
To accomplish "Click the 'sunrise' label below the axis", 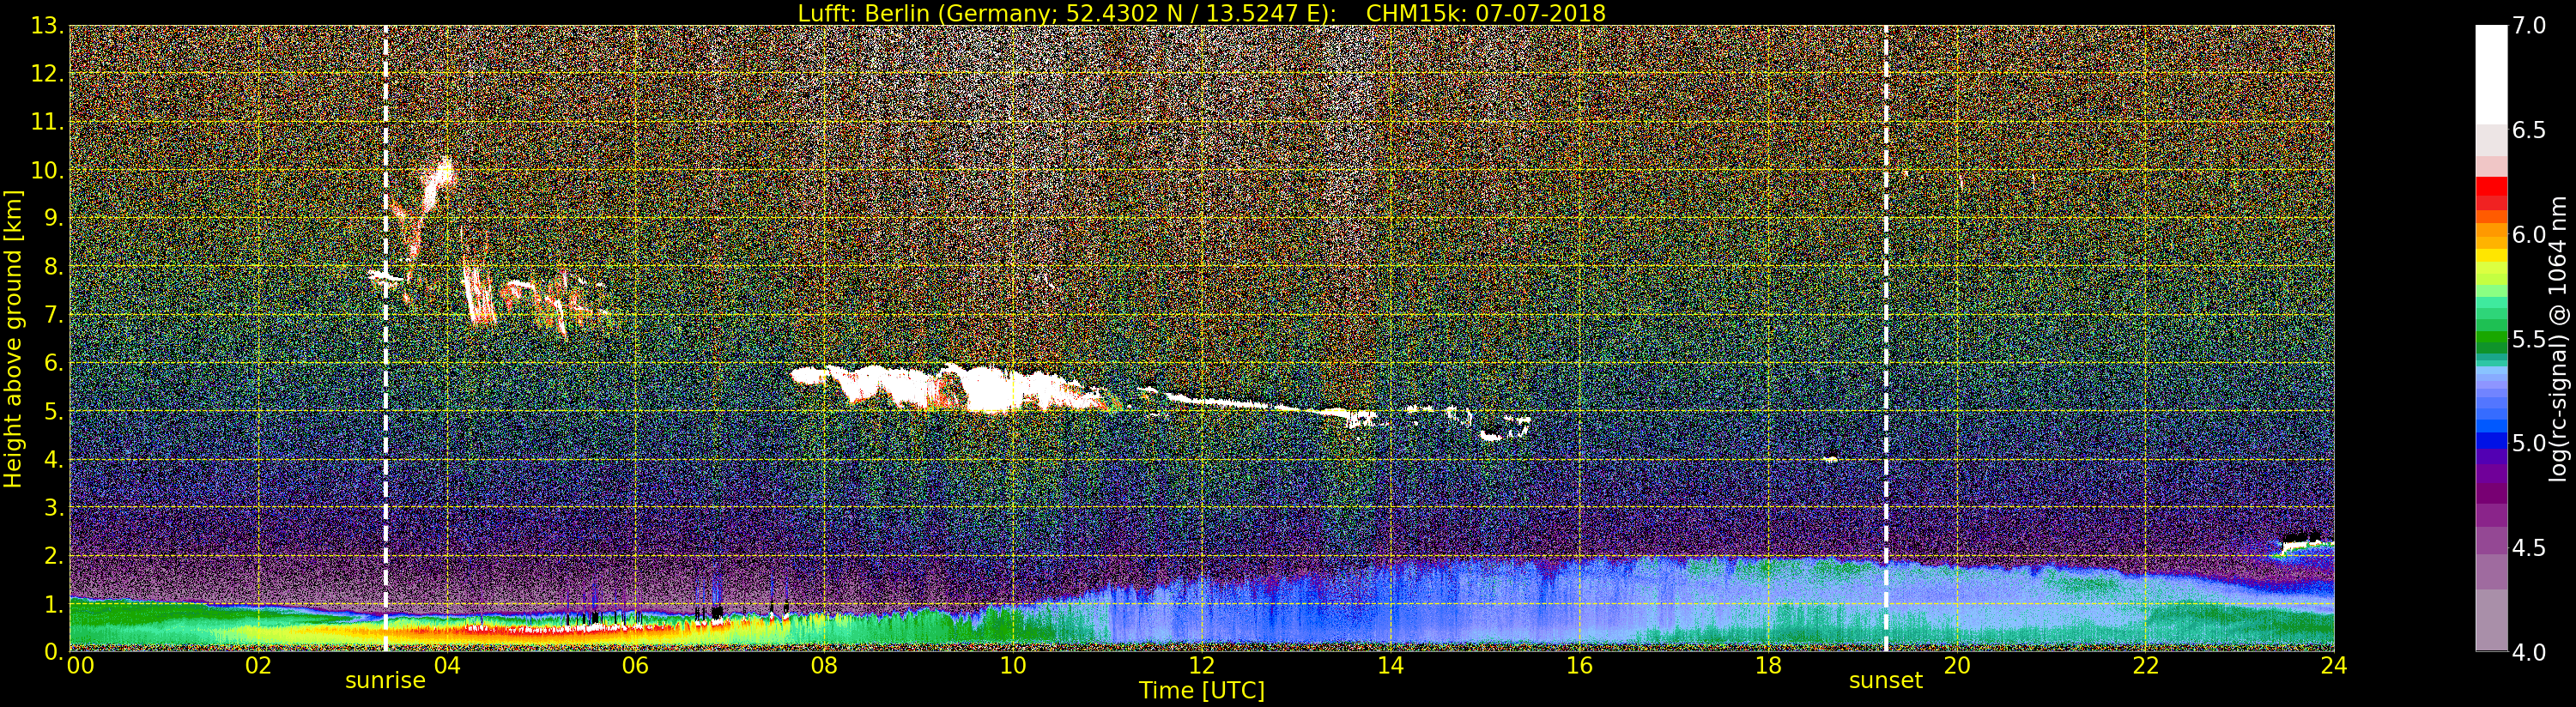I will 385,681.
